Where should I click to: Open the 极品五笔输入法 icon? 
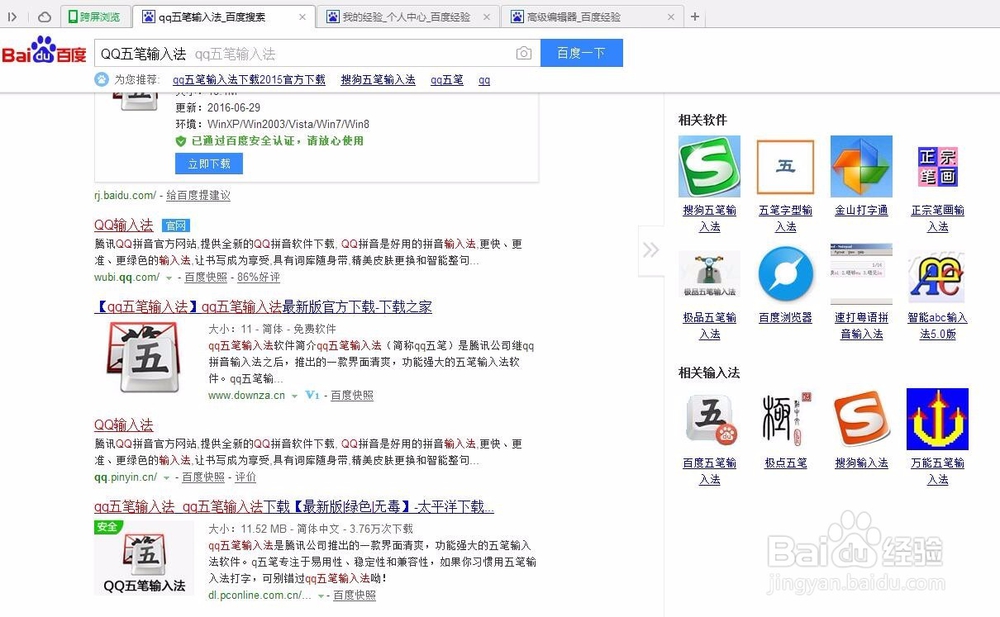[x=709, y=274]
